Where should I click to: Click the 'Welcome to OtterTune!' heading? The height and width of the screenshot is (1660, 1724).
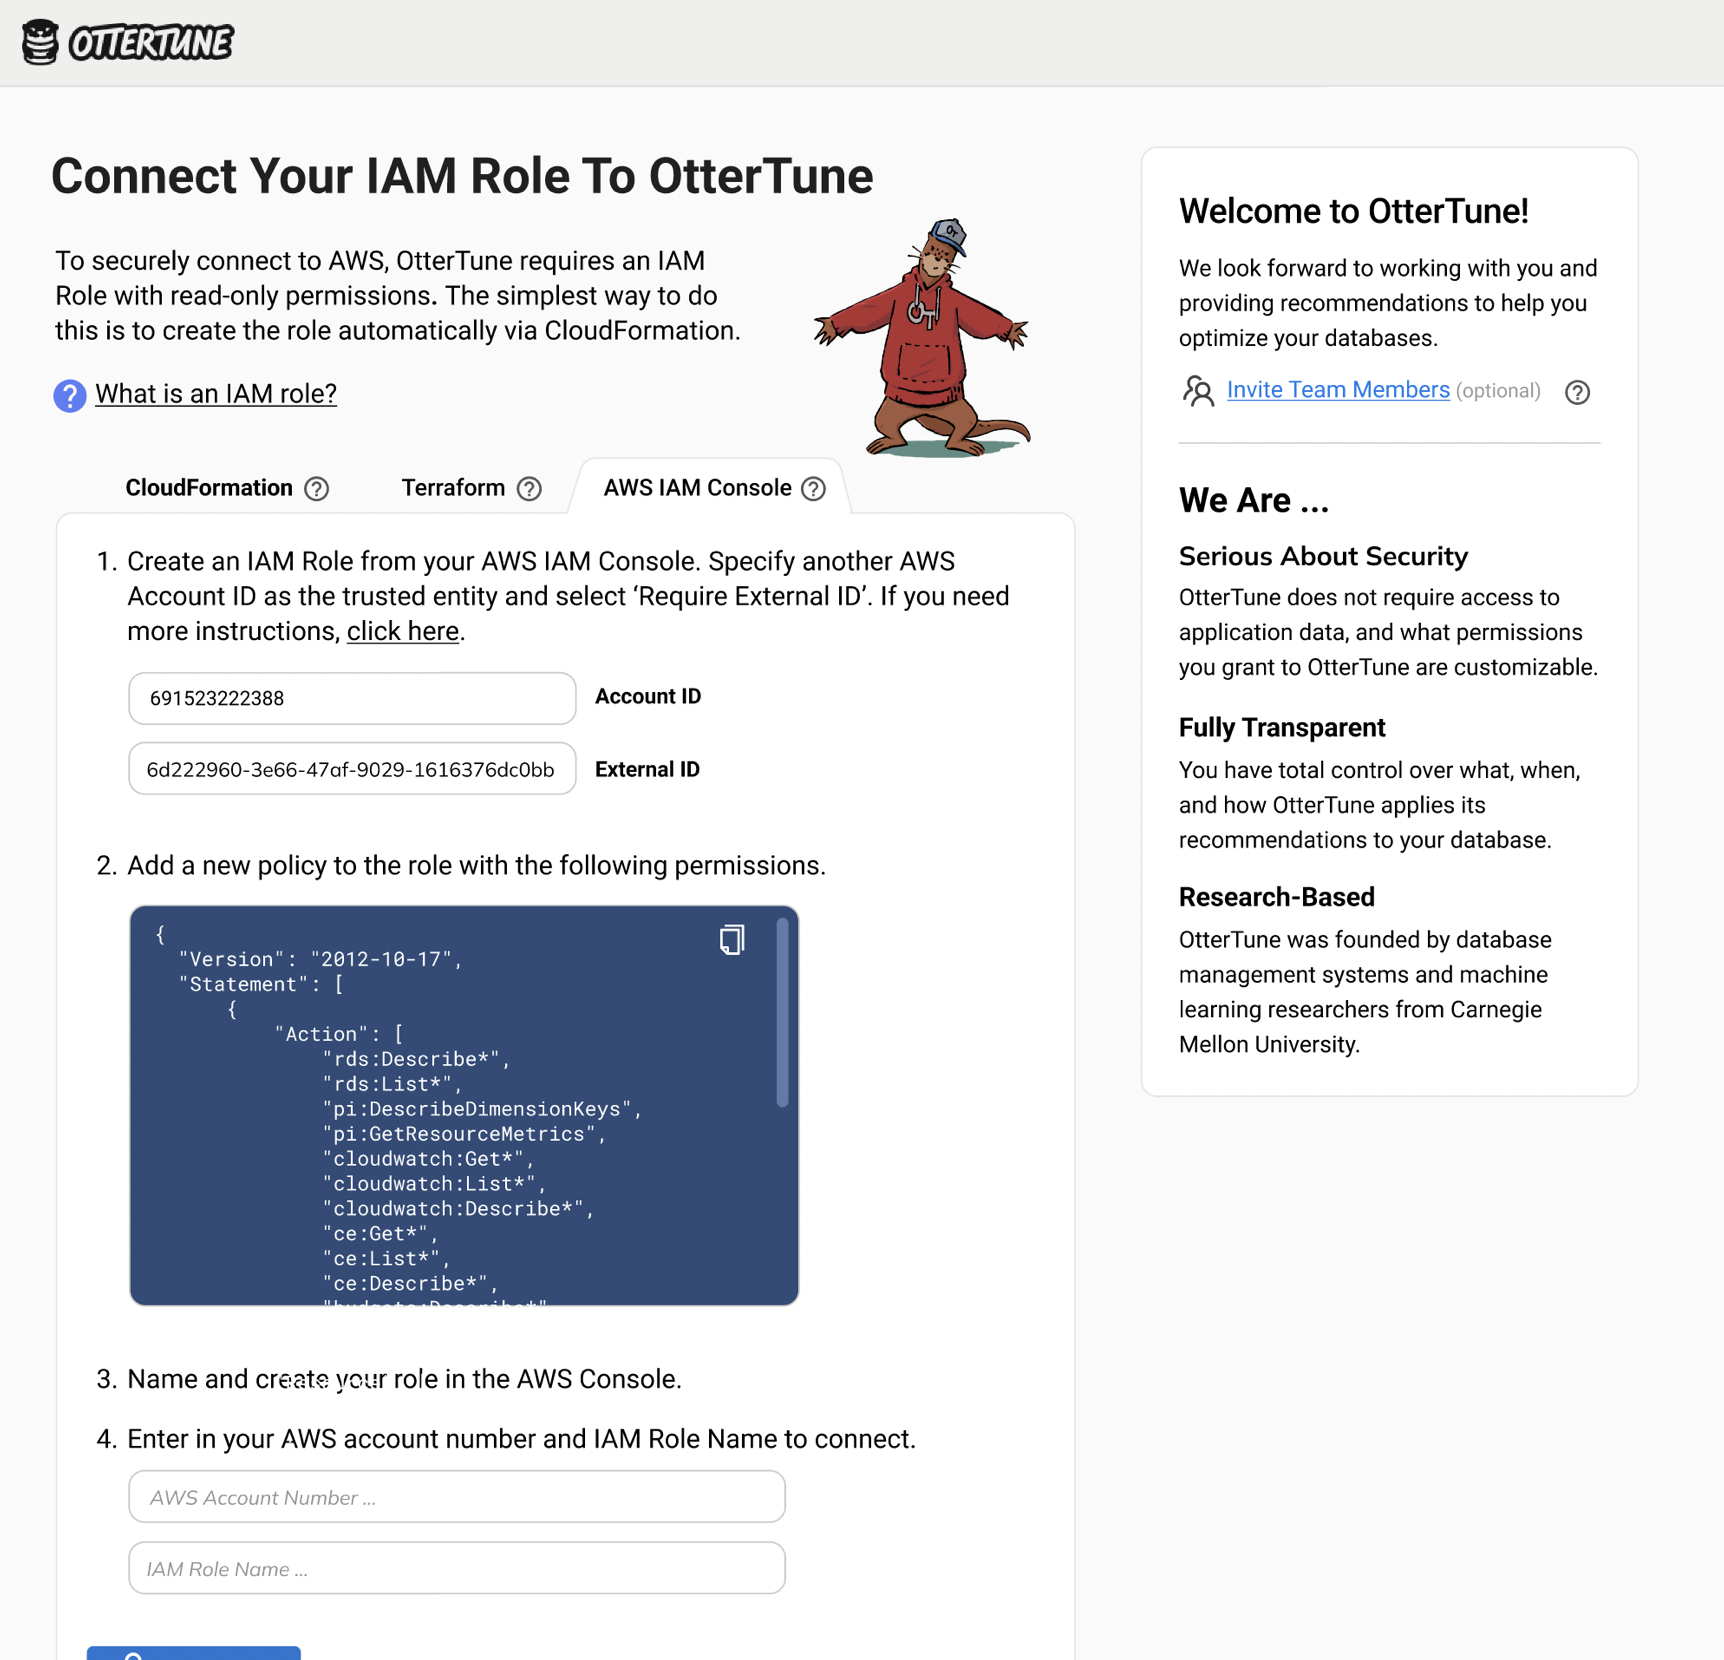1354,211
